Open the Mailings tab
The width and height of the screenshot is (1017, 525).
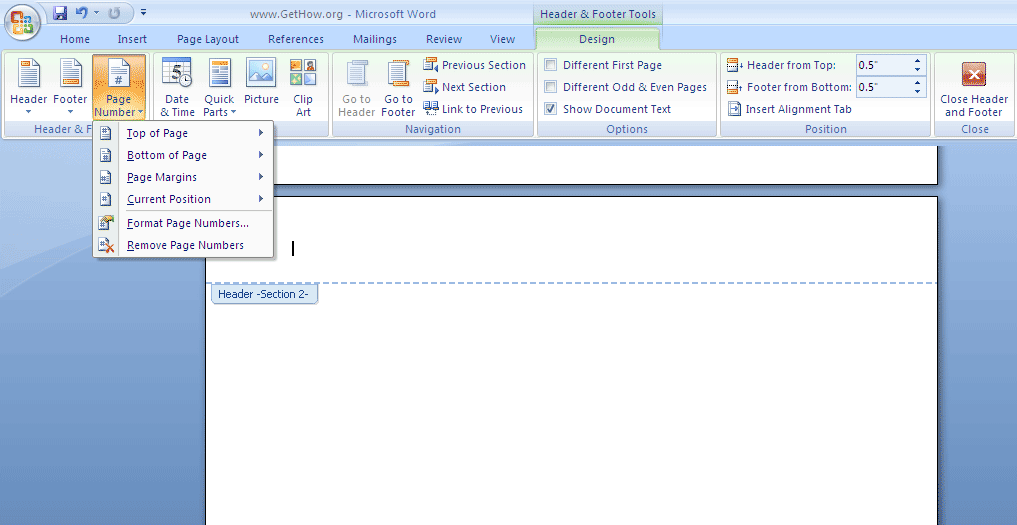tap(375, 39)
